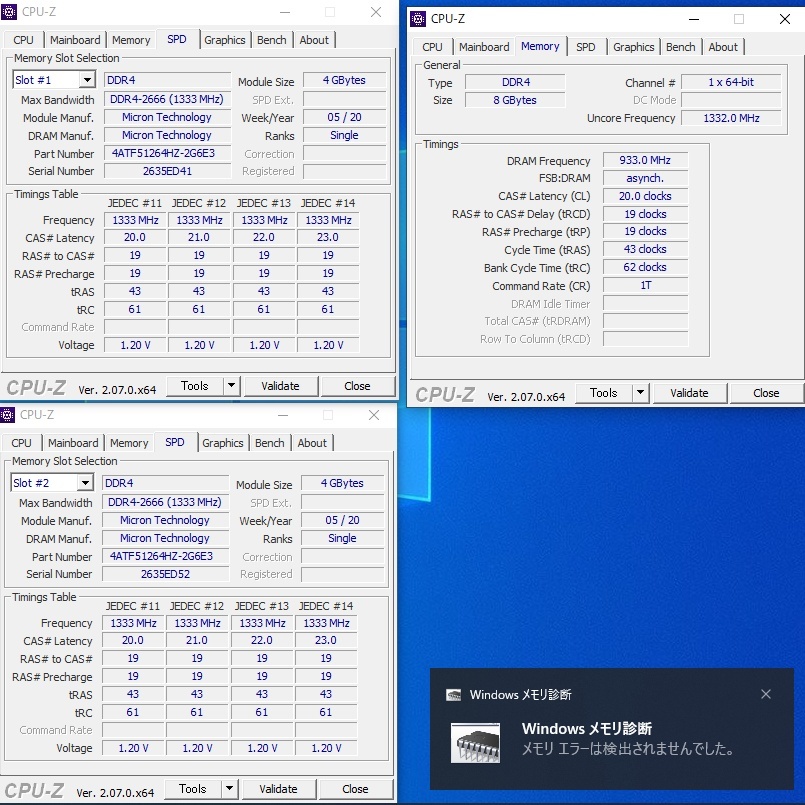Screen dimensions: 805x805
Task: Click the CPU-Z icon in the bottom-left window title bar
Action: [x=9, y=415]
